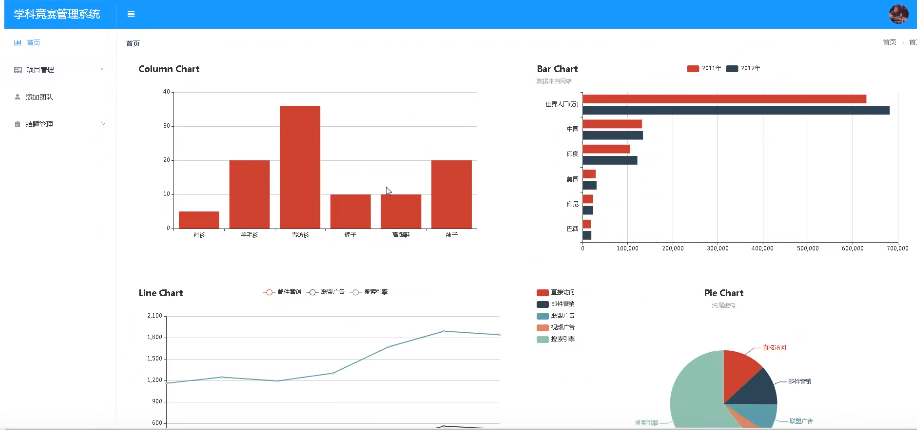917x430 pixels.
Task: Click the chart icon beside 首页 in sidebar
Action: [18, 43]
